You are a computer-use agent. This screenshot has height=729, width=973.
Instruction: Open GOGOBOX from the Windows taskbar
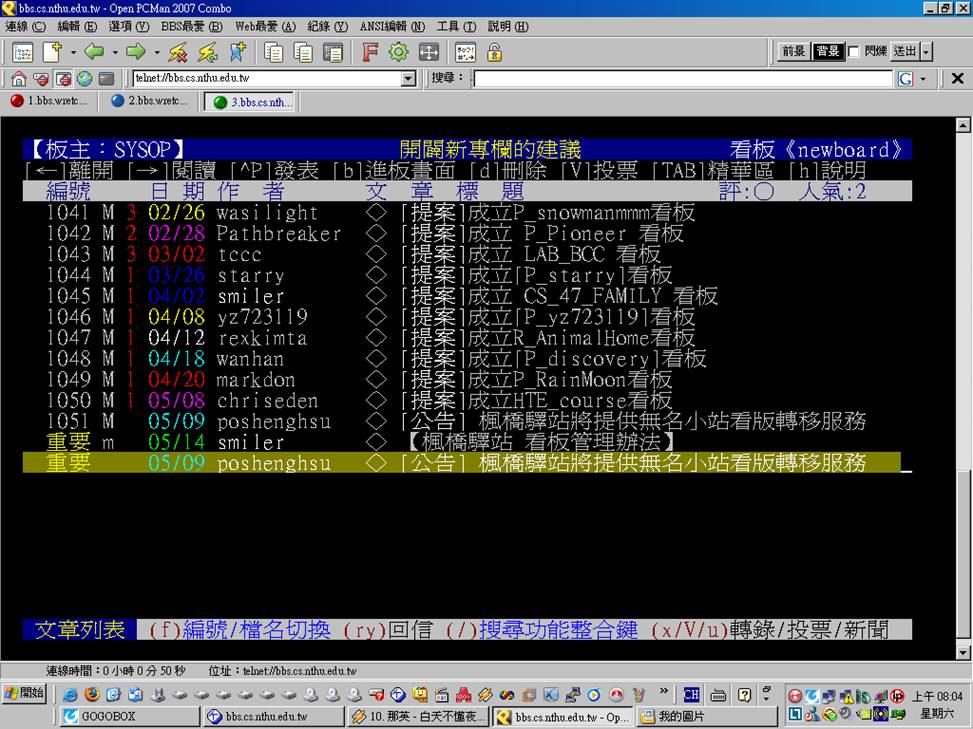pyautogui.click(x=100, y=716)
